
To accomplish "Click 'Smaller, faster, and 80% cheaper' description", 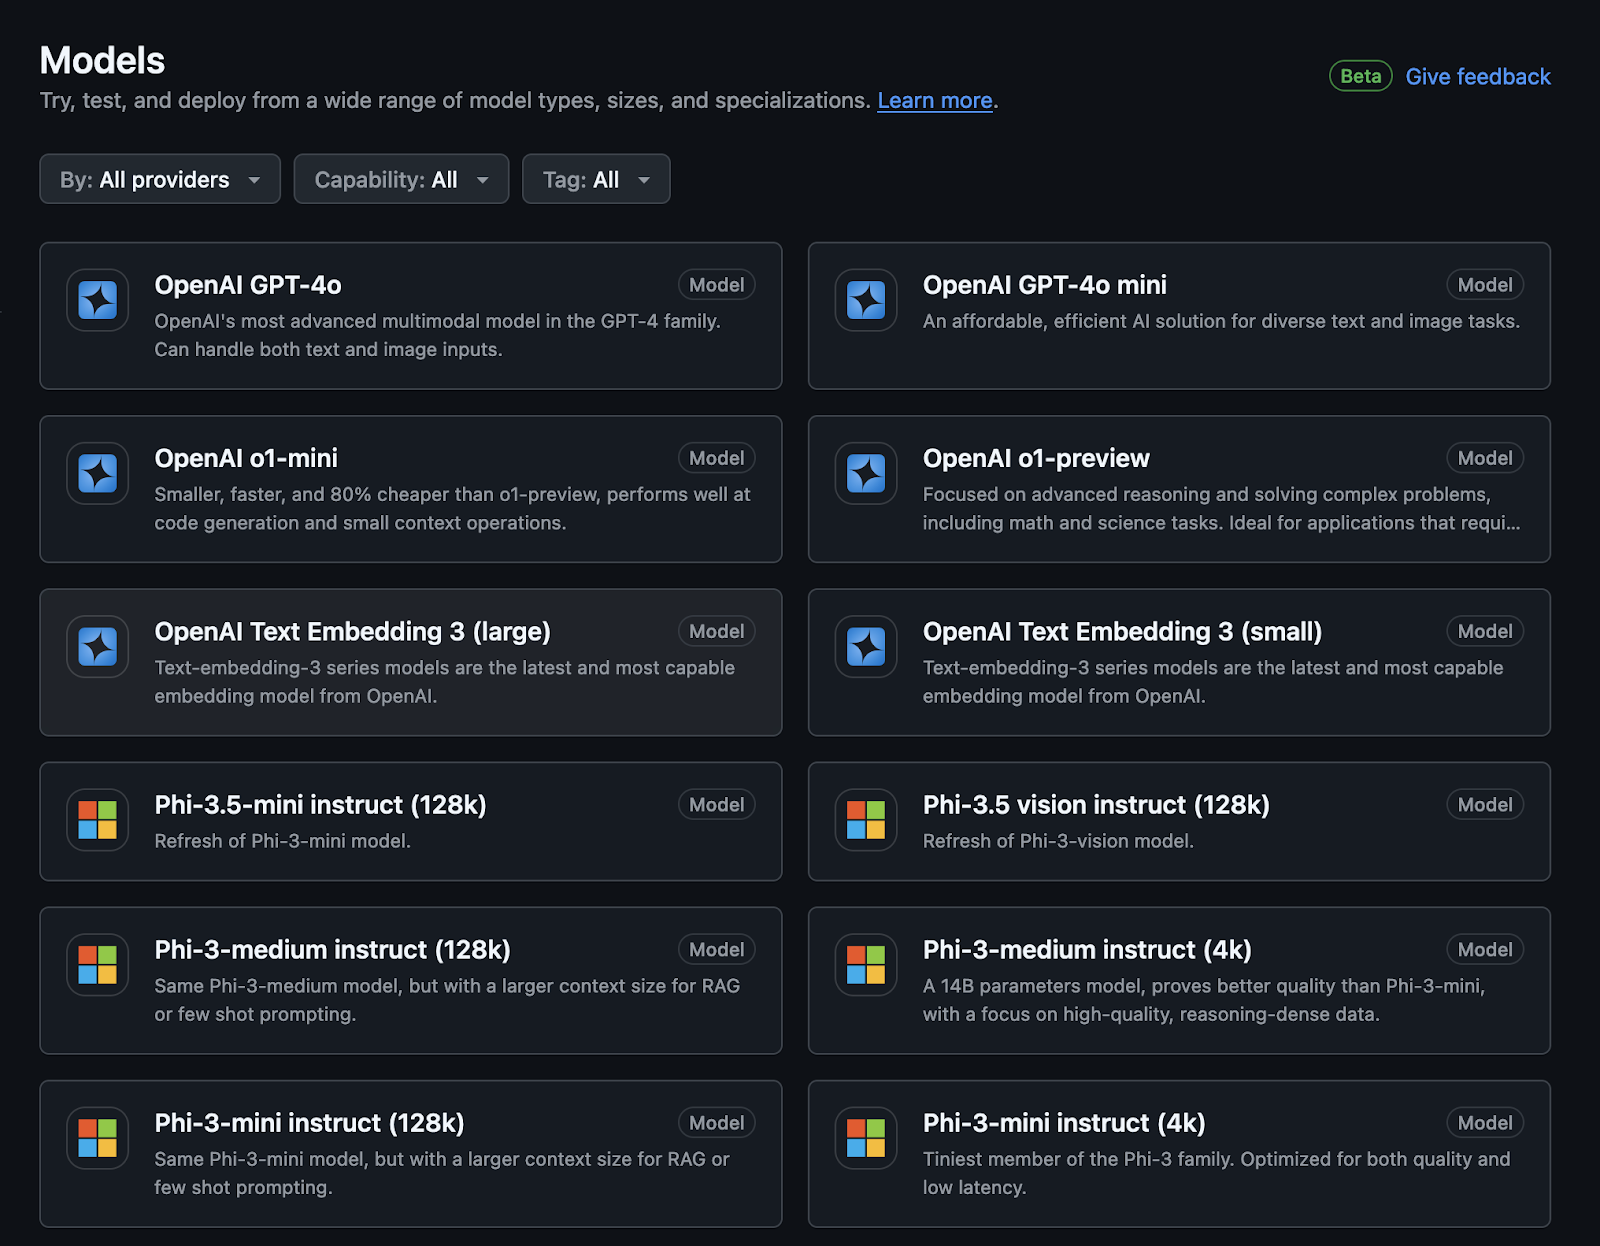I will click(x=452, y=508).
